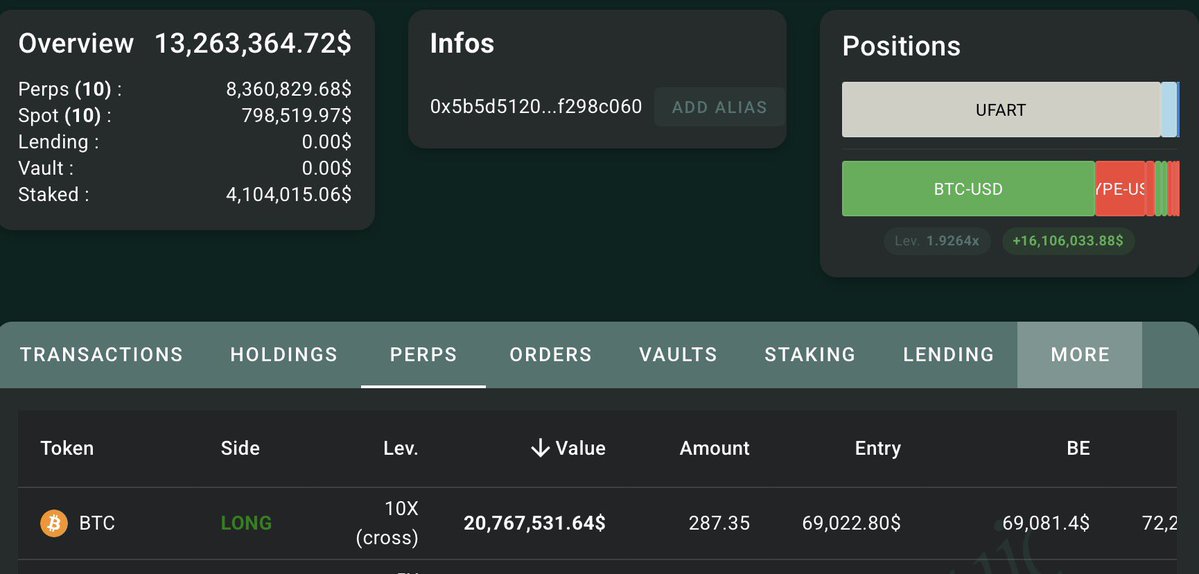The width and height of the screenshot is (1199, 574).
Task: Sort table by Entry column header
Action: pyautogui.click(x=877, y=448)
